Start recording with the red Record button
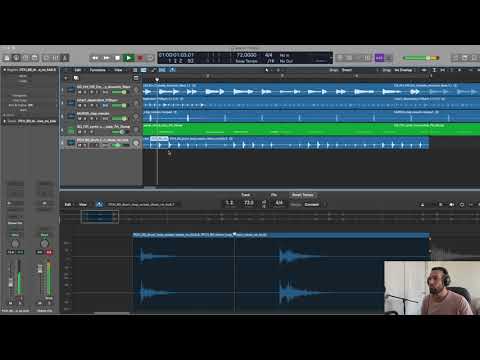 pos(140,58)
